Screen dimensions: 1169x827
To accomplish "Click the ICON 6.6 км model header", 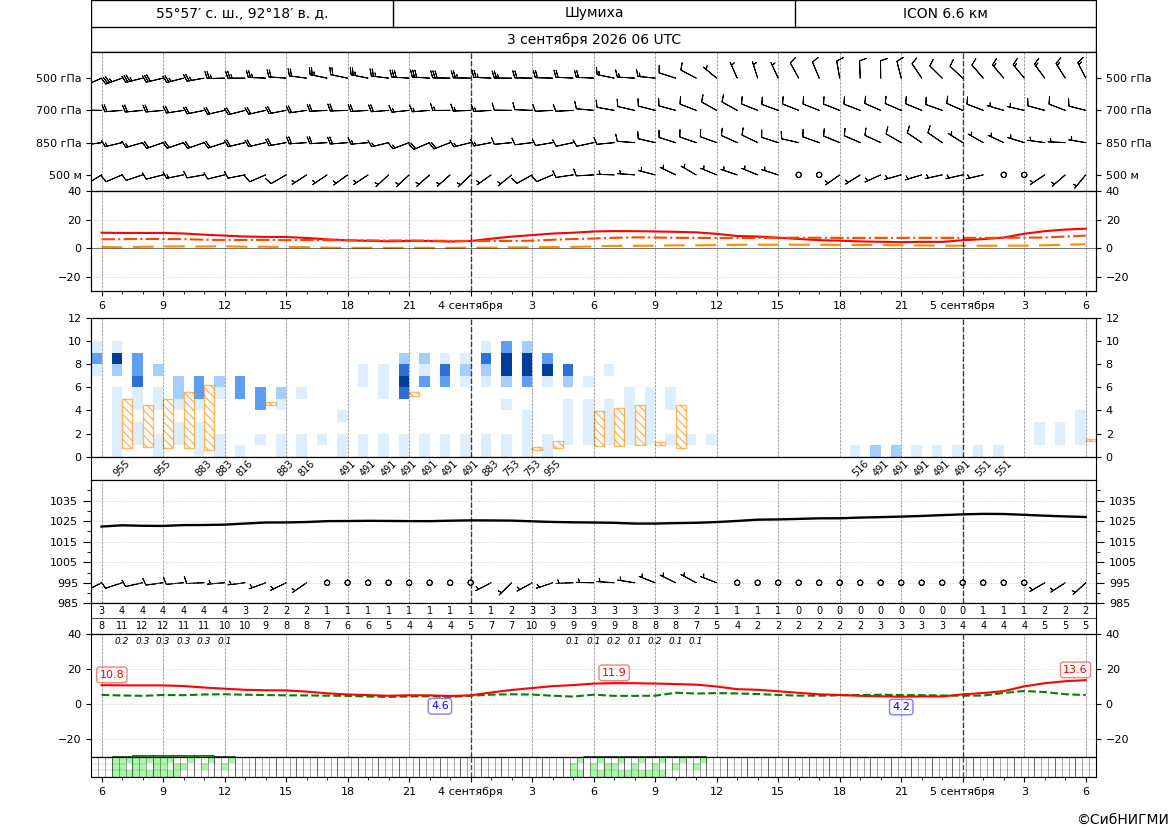I will (945, 13).
